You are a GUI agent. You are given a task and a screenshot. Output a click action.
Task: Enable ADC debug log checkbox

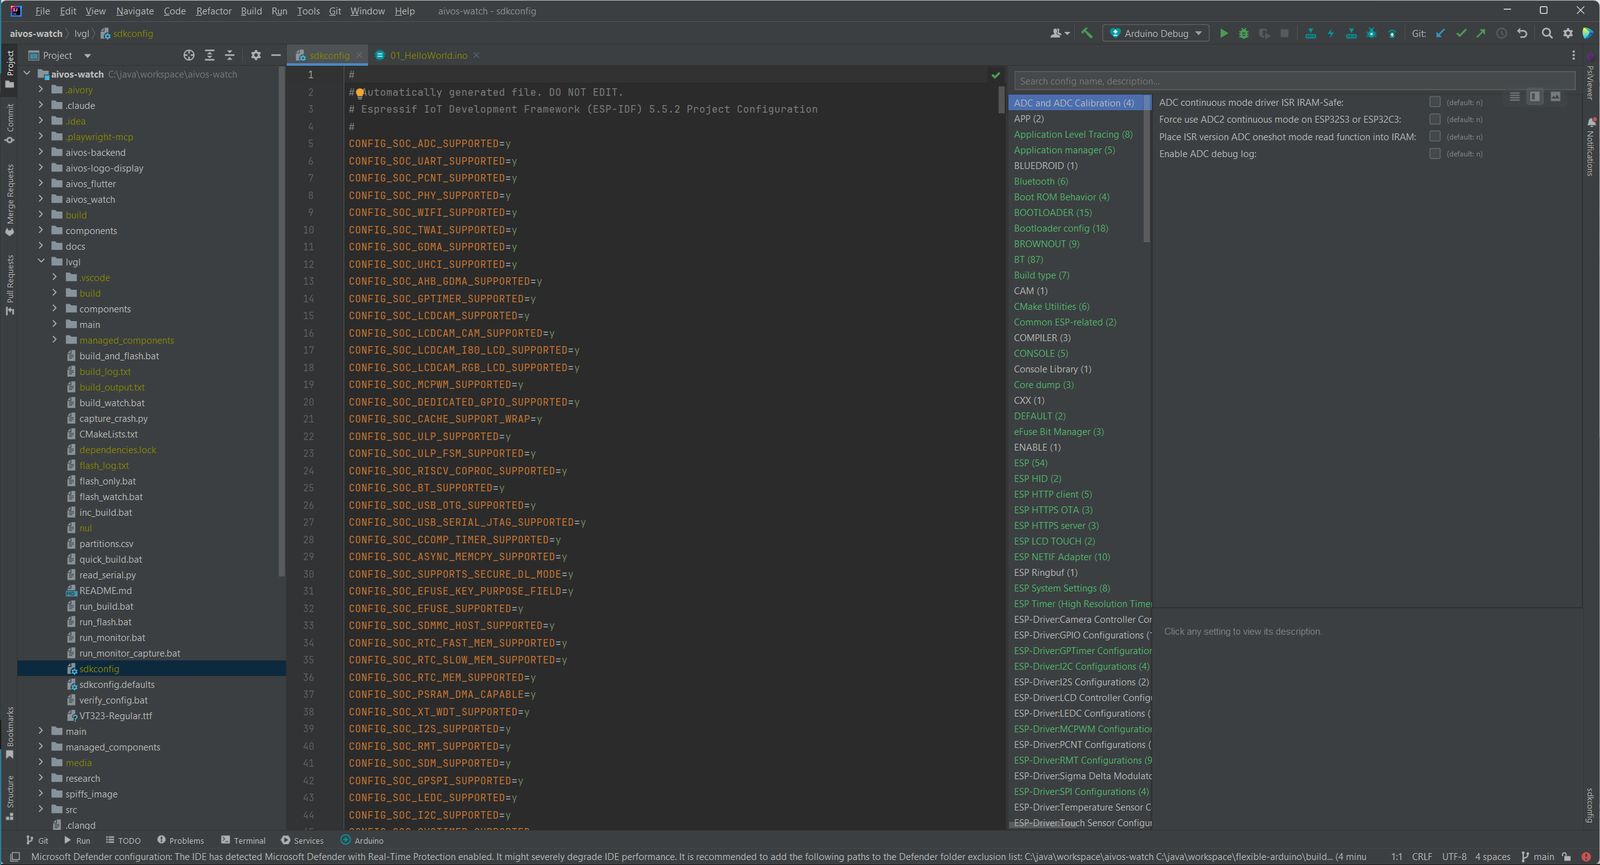point(1435,153)
